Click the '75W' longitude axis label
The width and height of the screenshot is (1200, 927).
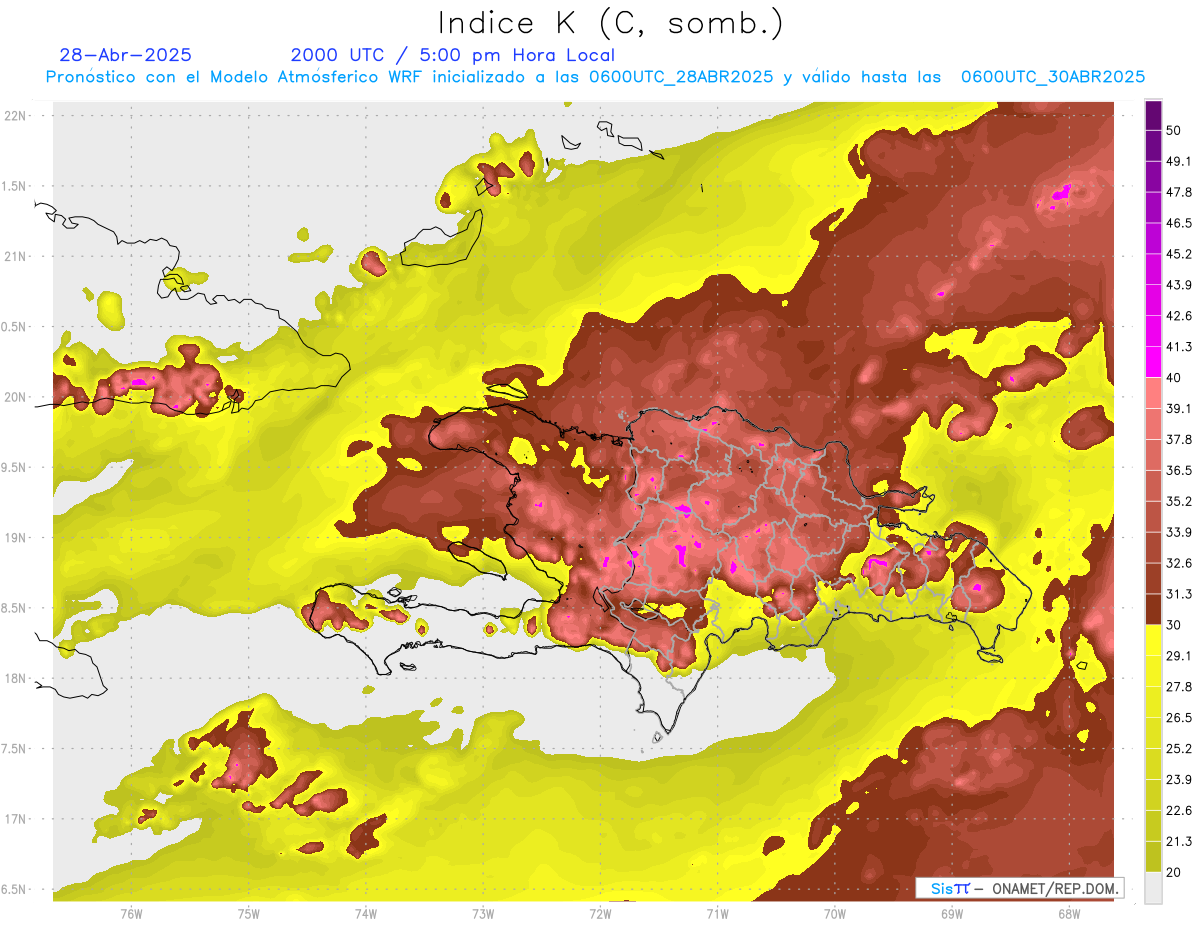248,913
